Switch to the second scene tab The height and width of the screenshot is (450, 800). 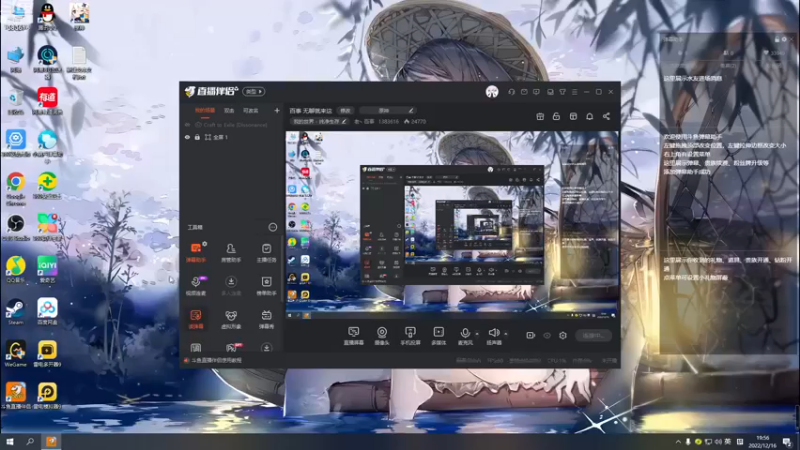(229, 111)
